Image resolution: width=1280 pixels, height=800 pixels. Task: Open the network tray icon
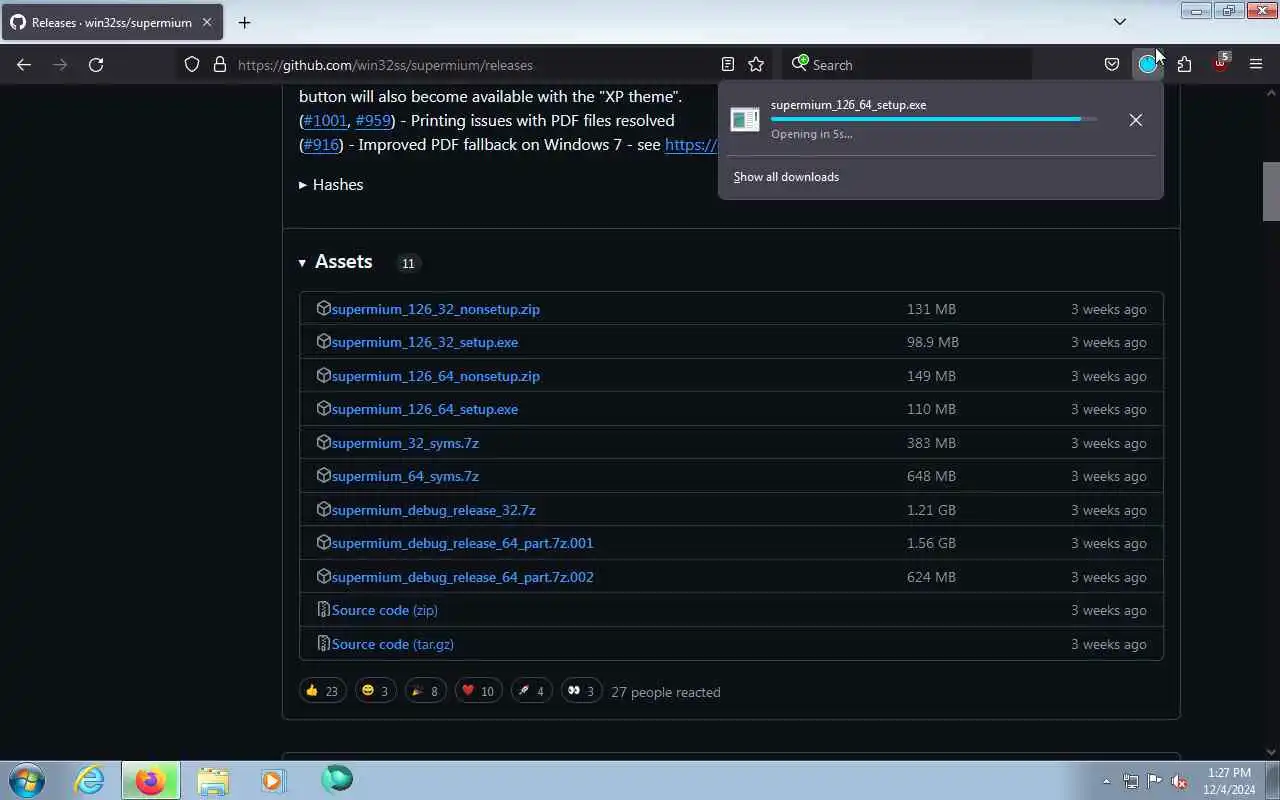point(1130,781)
